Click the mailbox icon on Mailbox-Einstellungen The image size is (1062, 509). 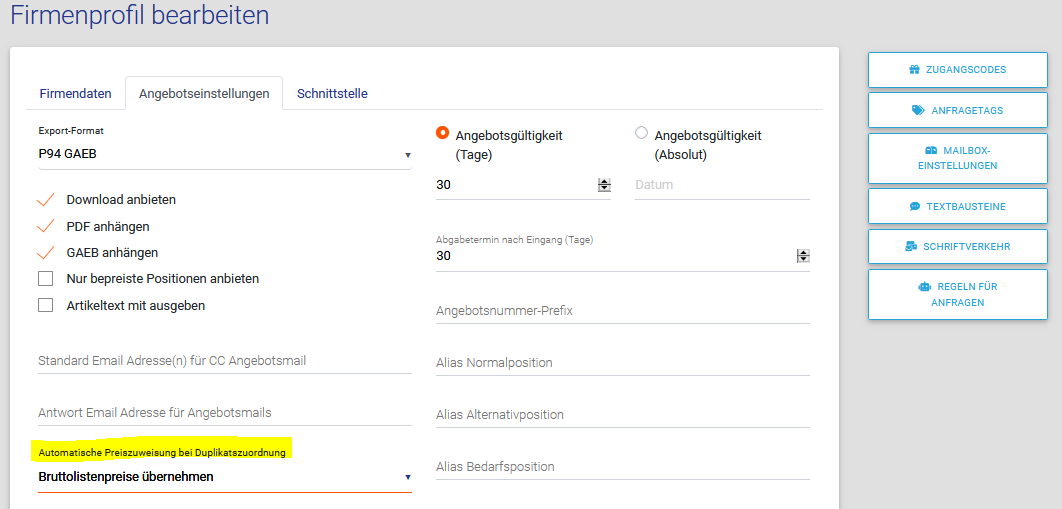(x=932, y=150)
